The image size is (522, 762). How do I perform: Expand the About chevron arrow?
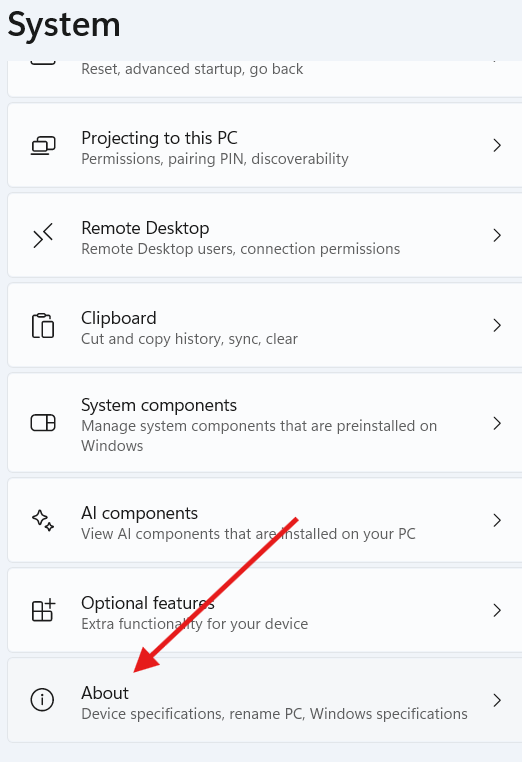coord(497,700)
